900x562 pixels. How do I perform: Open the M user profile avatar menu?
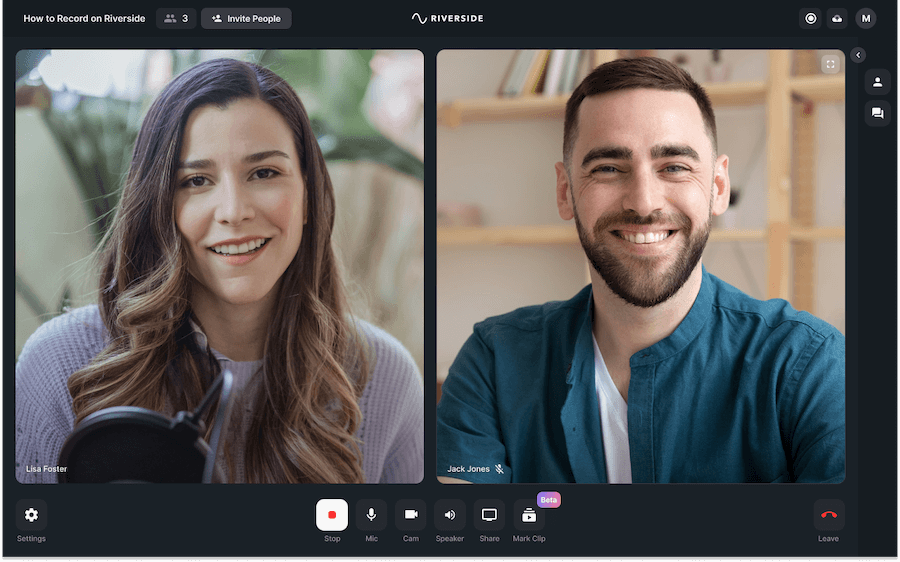[x=866, y=18]
